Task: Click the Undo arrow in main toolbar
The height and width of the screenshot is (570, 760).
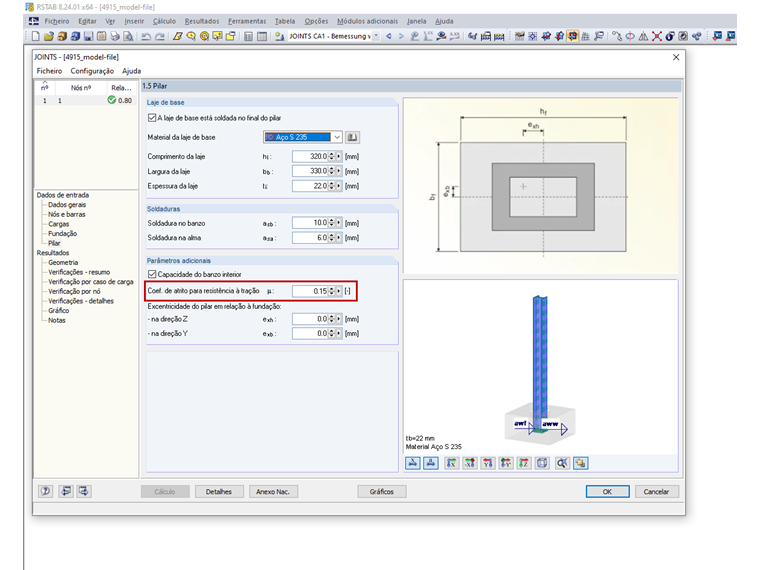Action: click(145, 36)
